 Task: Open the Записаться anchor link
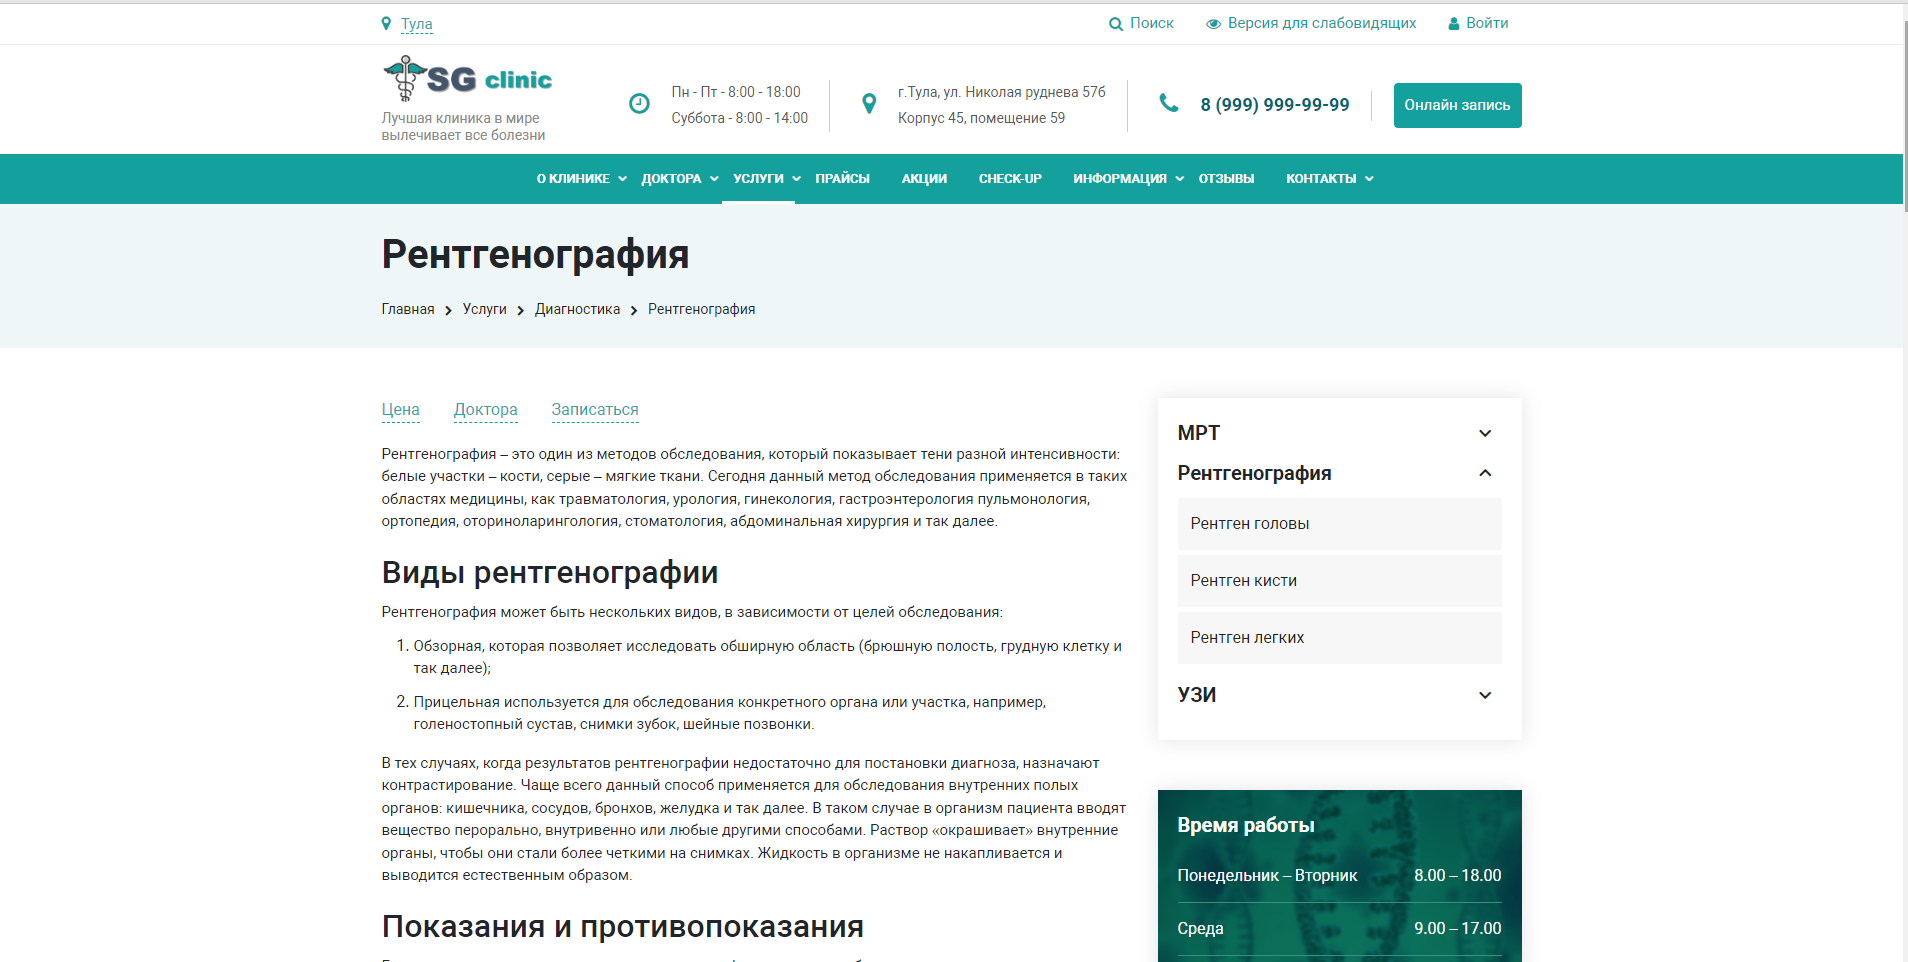tap(595, 410)
